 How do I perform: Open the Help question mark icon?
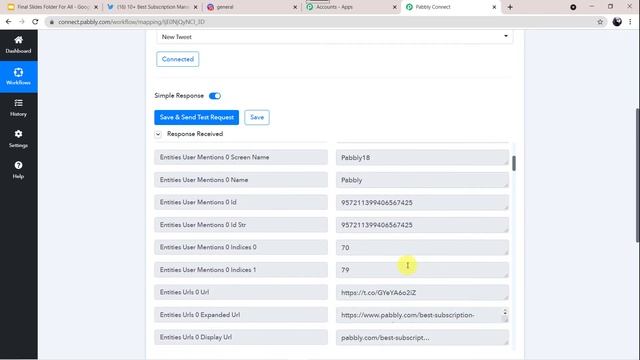(x=18, y=165)
